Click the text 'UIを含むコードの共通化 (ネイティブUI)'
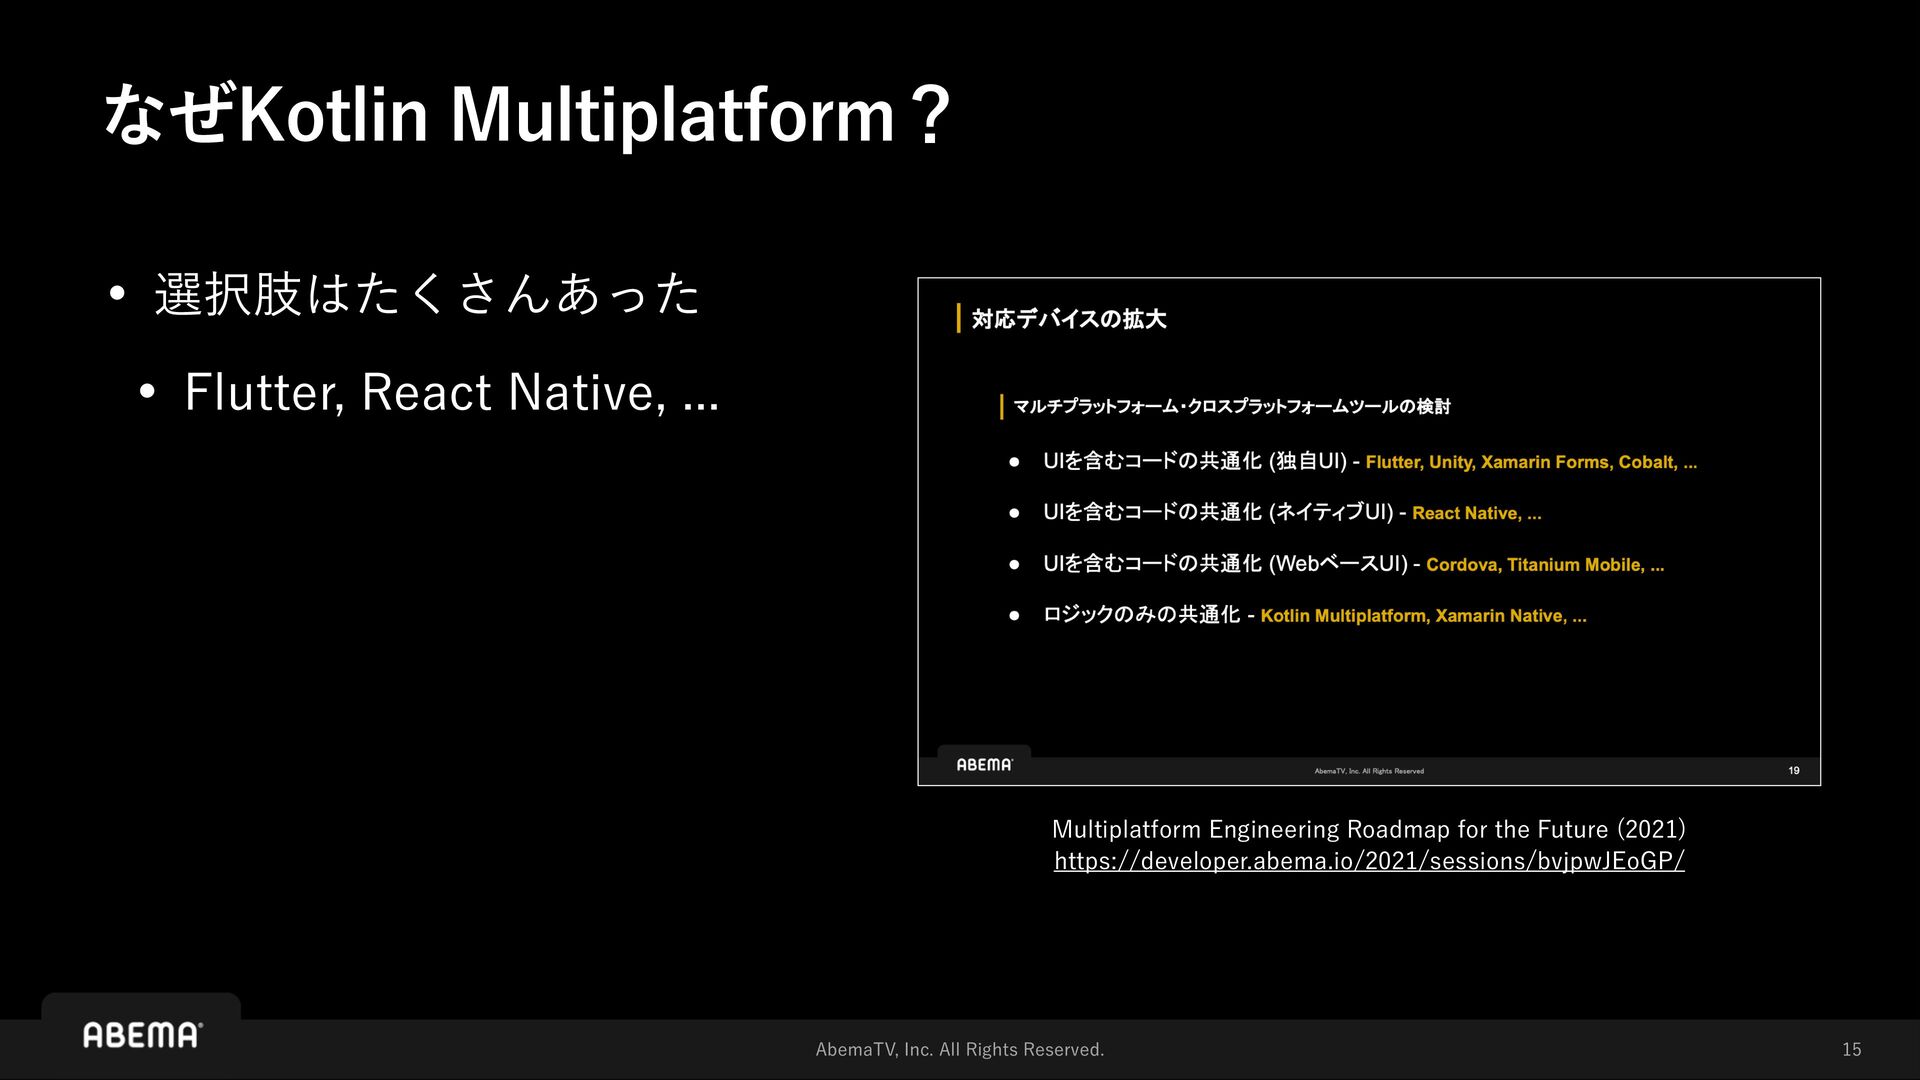 point(1218,512)
